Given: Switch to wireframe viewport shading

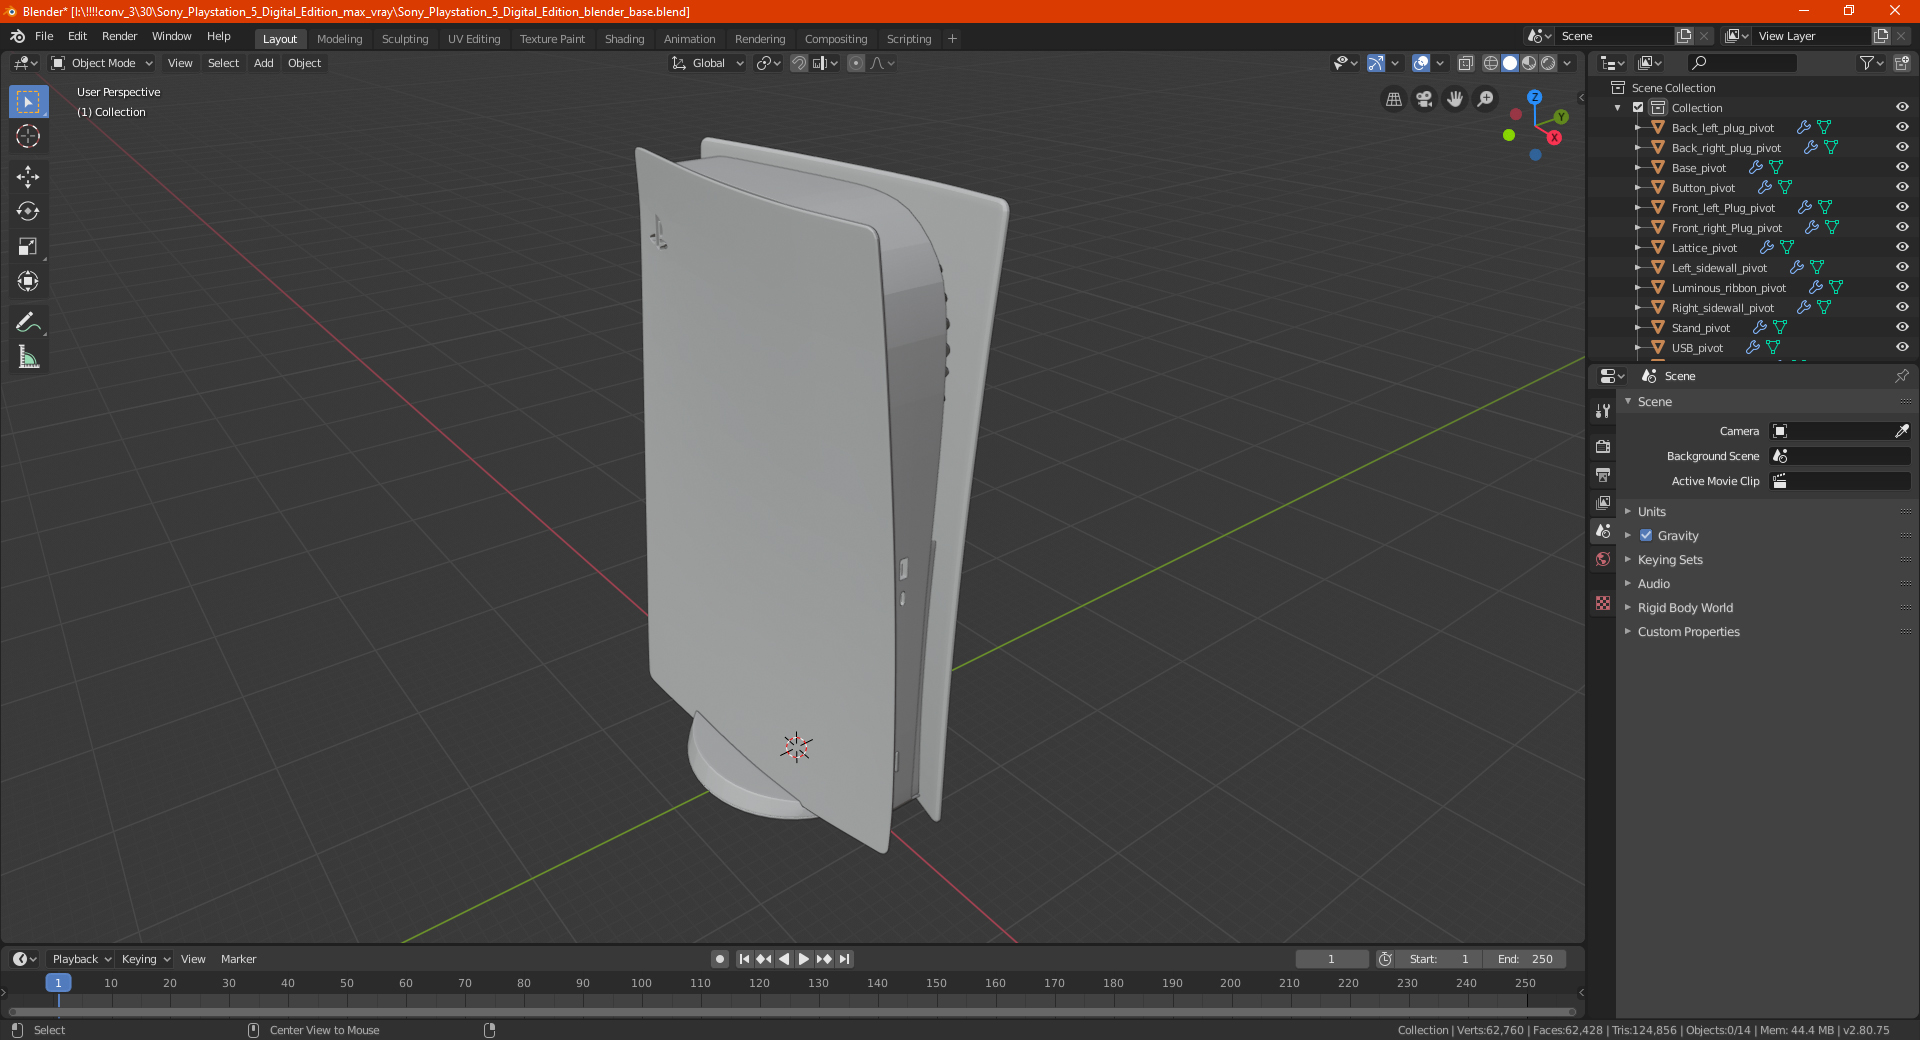Looking at the screenshot, I should coord(1491,63).
